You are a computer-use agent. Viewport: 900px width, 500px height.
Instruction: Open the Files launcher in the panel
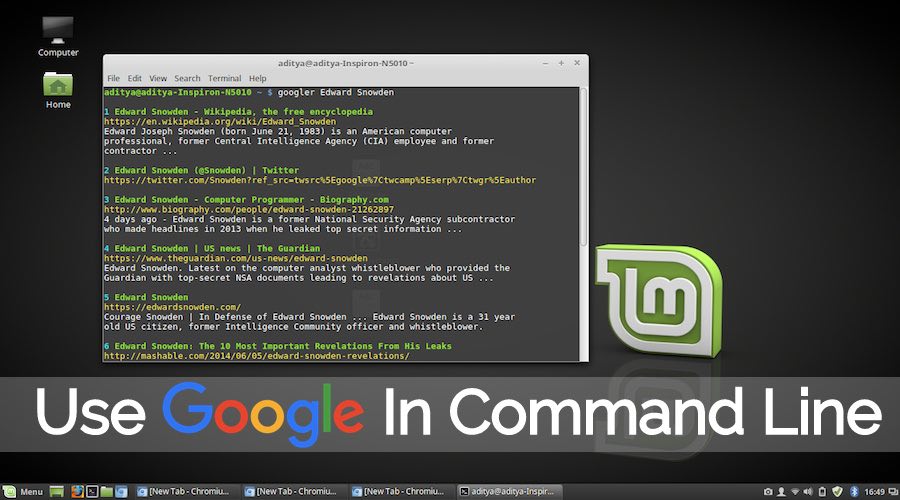(x=107, y=491)
